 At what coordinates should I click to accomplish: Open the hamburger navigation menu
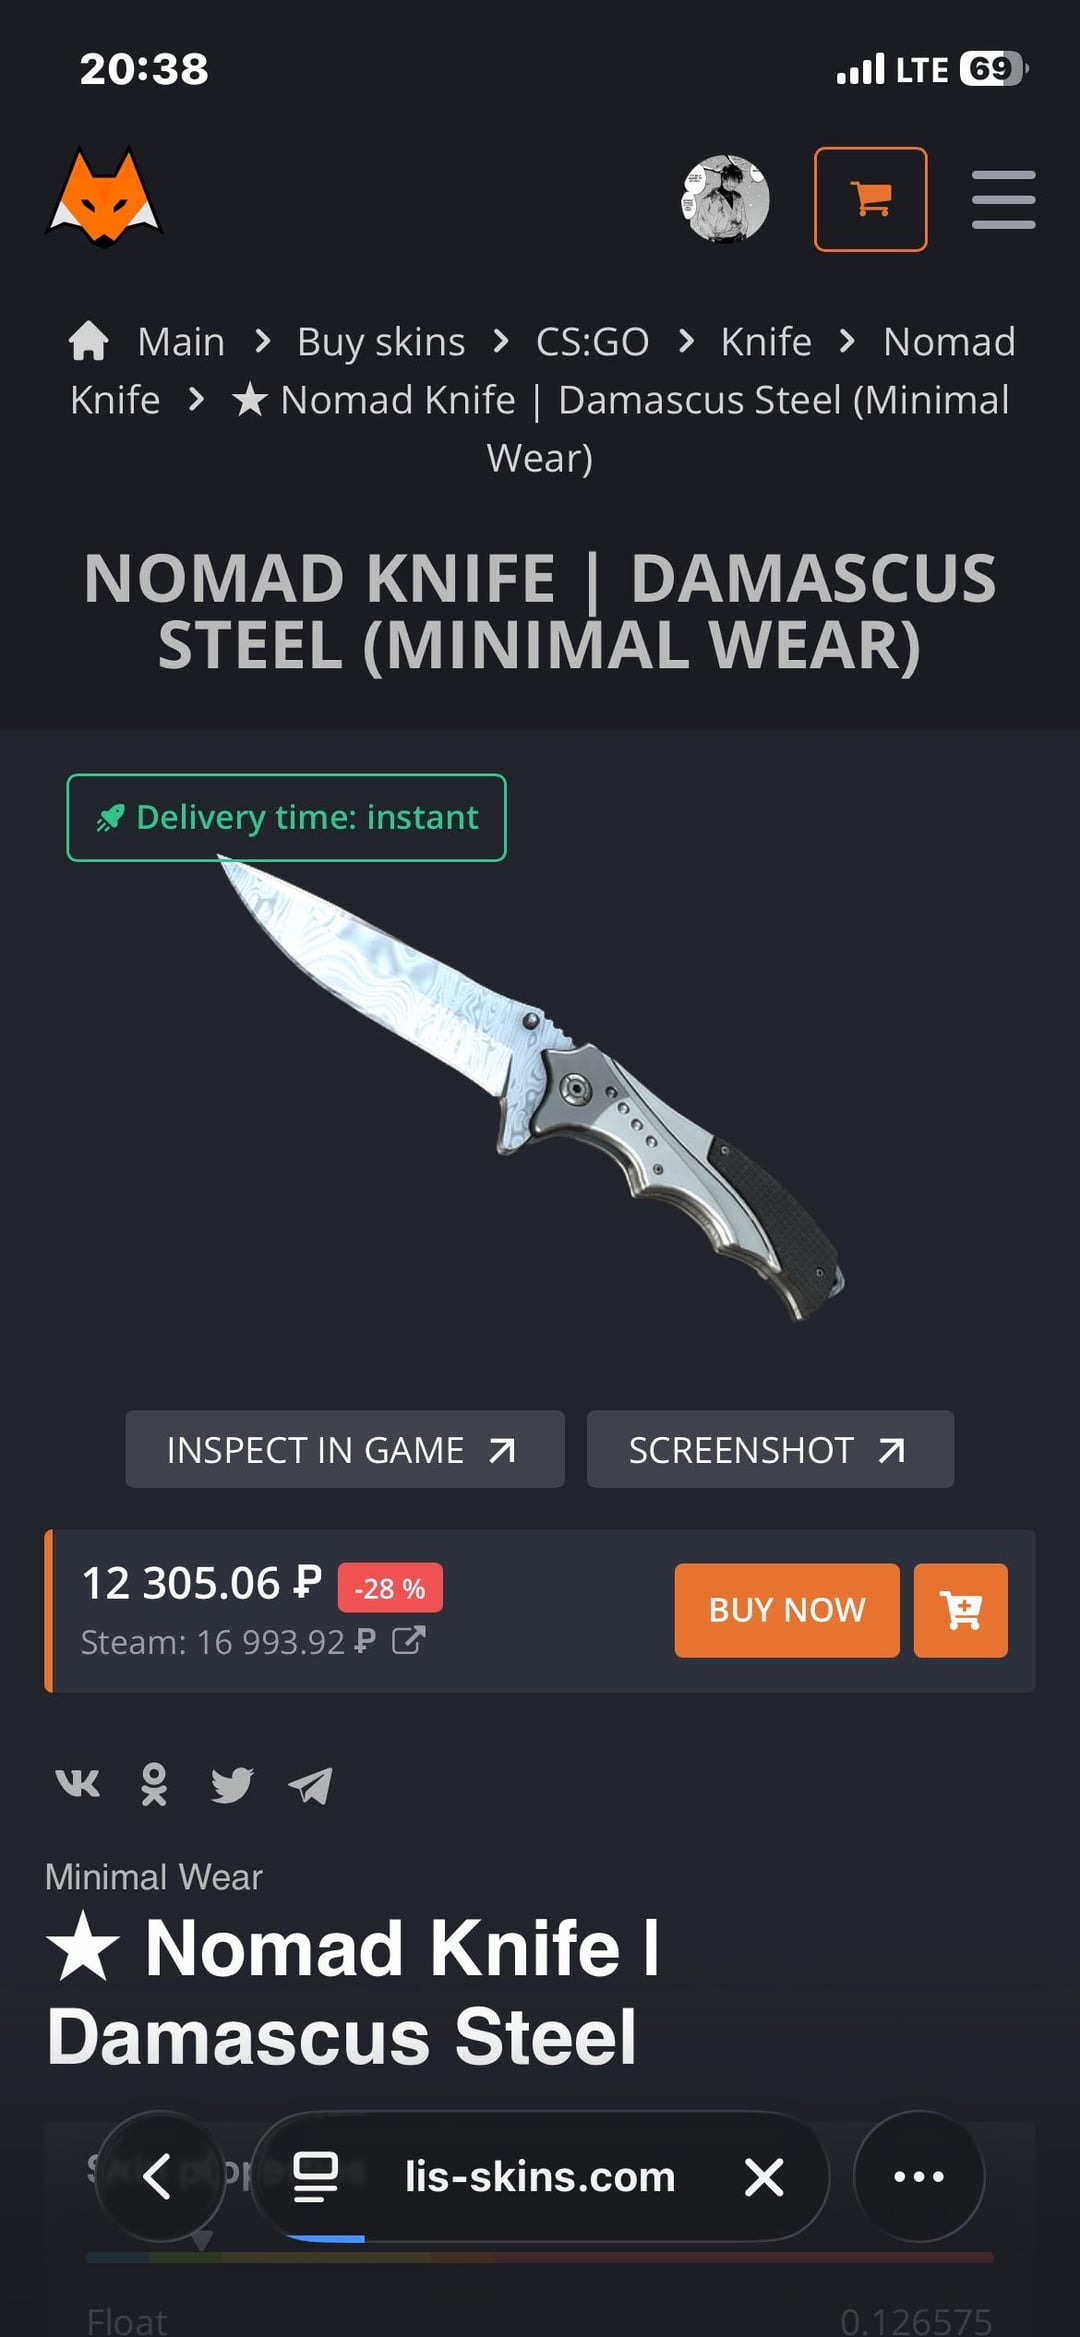pyautogui.click(x=1003, y=199)
